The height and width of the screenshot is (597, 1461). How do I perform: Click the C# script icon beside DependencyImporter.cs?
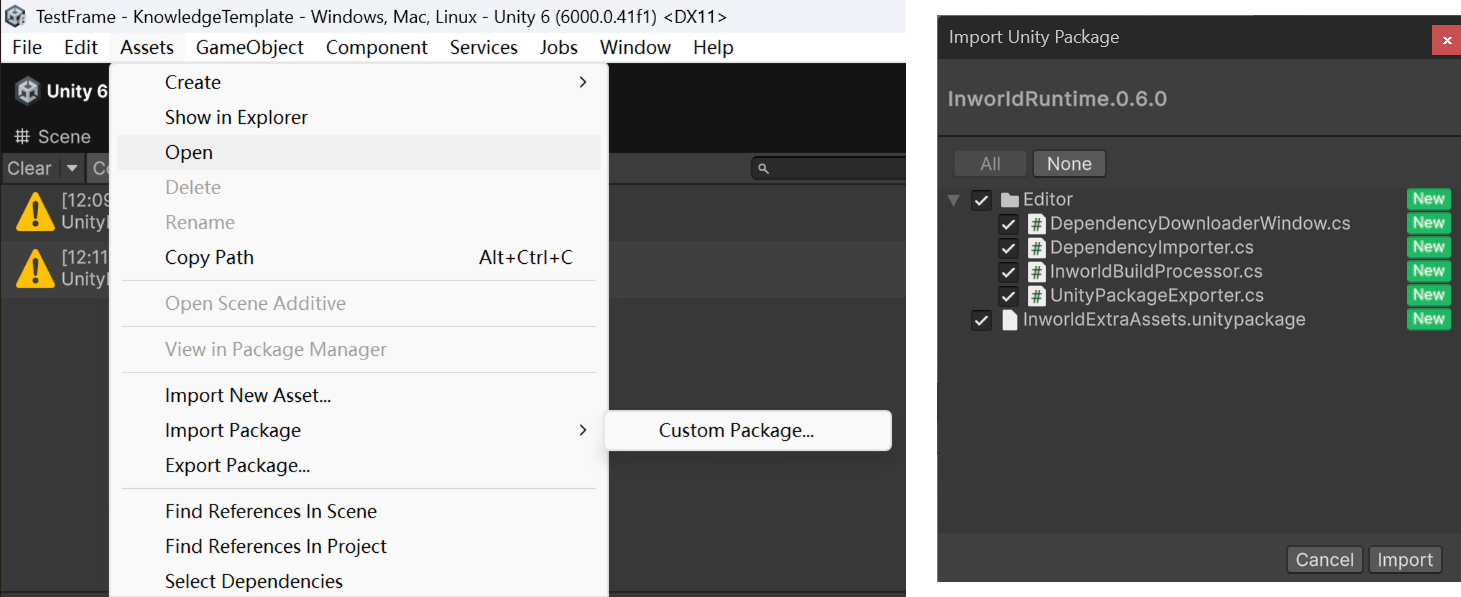click(1036, 247)
